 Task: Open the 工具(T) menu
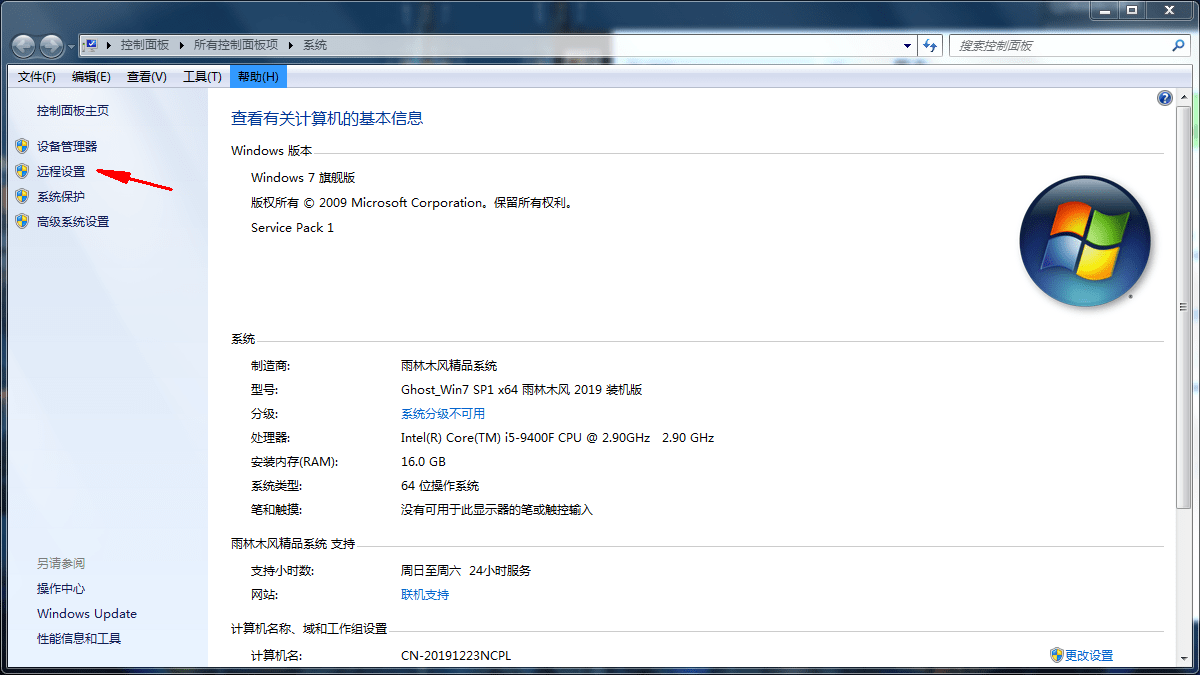pyautogui.click(x=202, y=77)
